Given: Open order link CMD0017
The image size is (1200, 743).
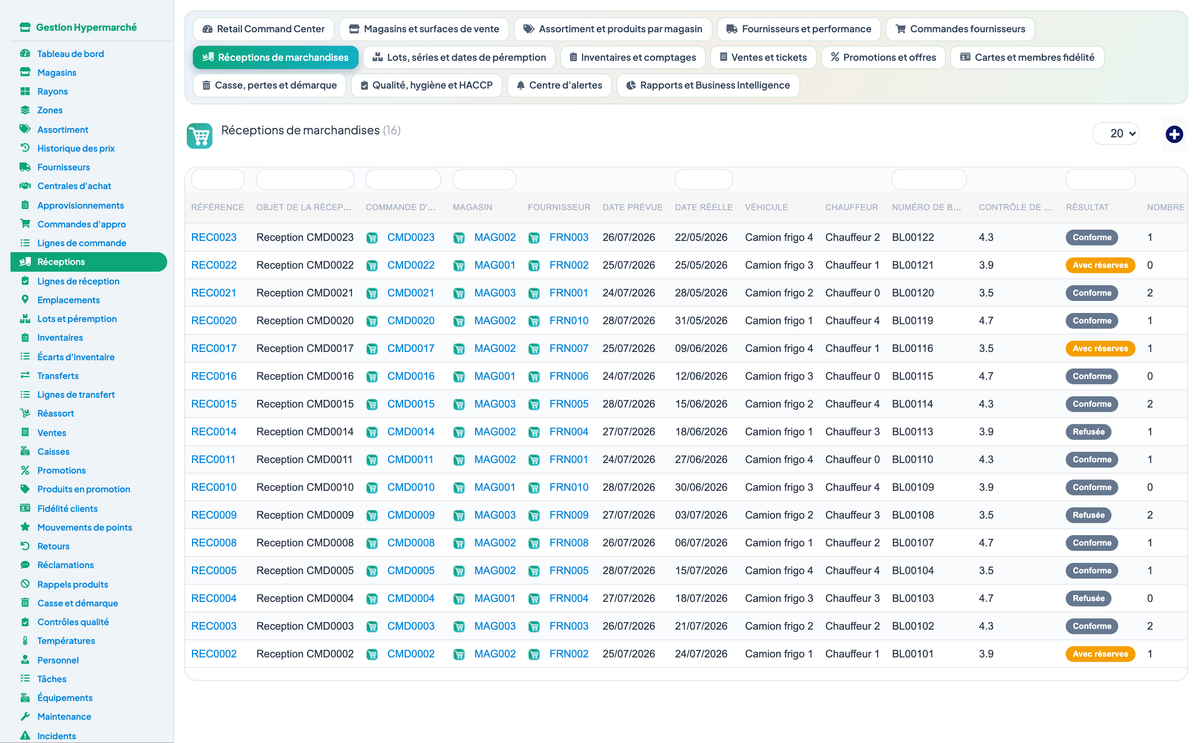Looking at the screenshot, I should (411, 349).
